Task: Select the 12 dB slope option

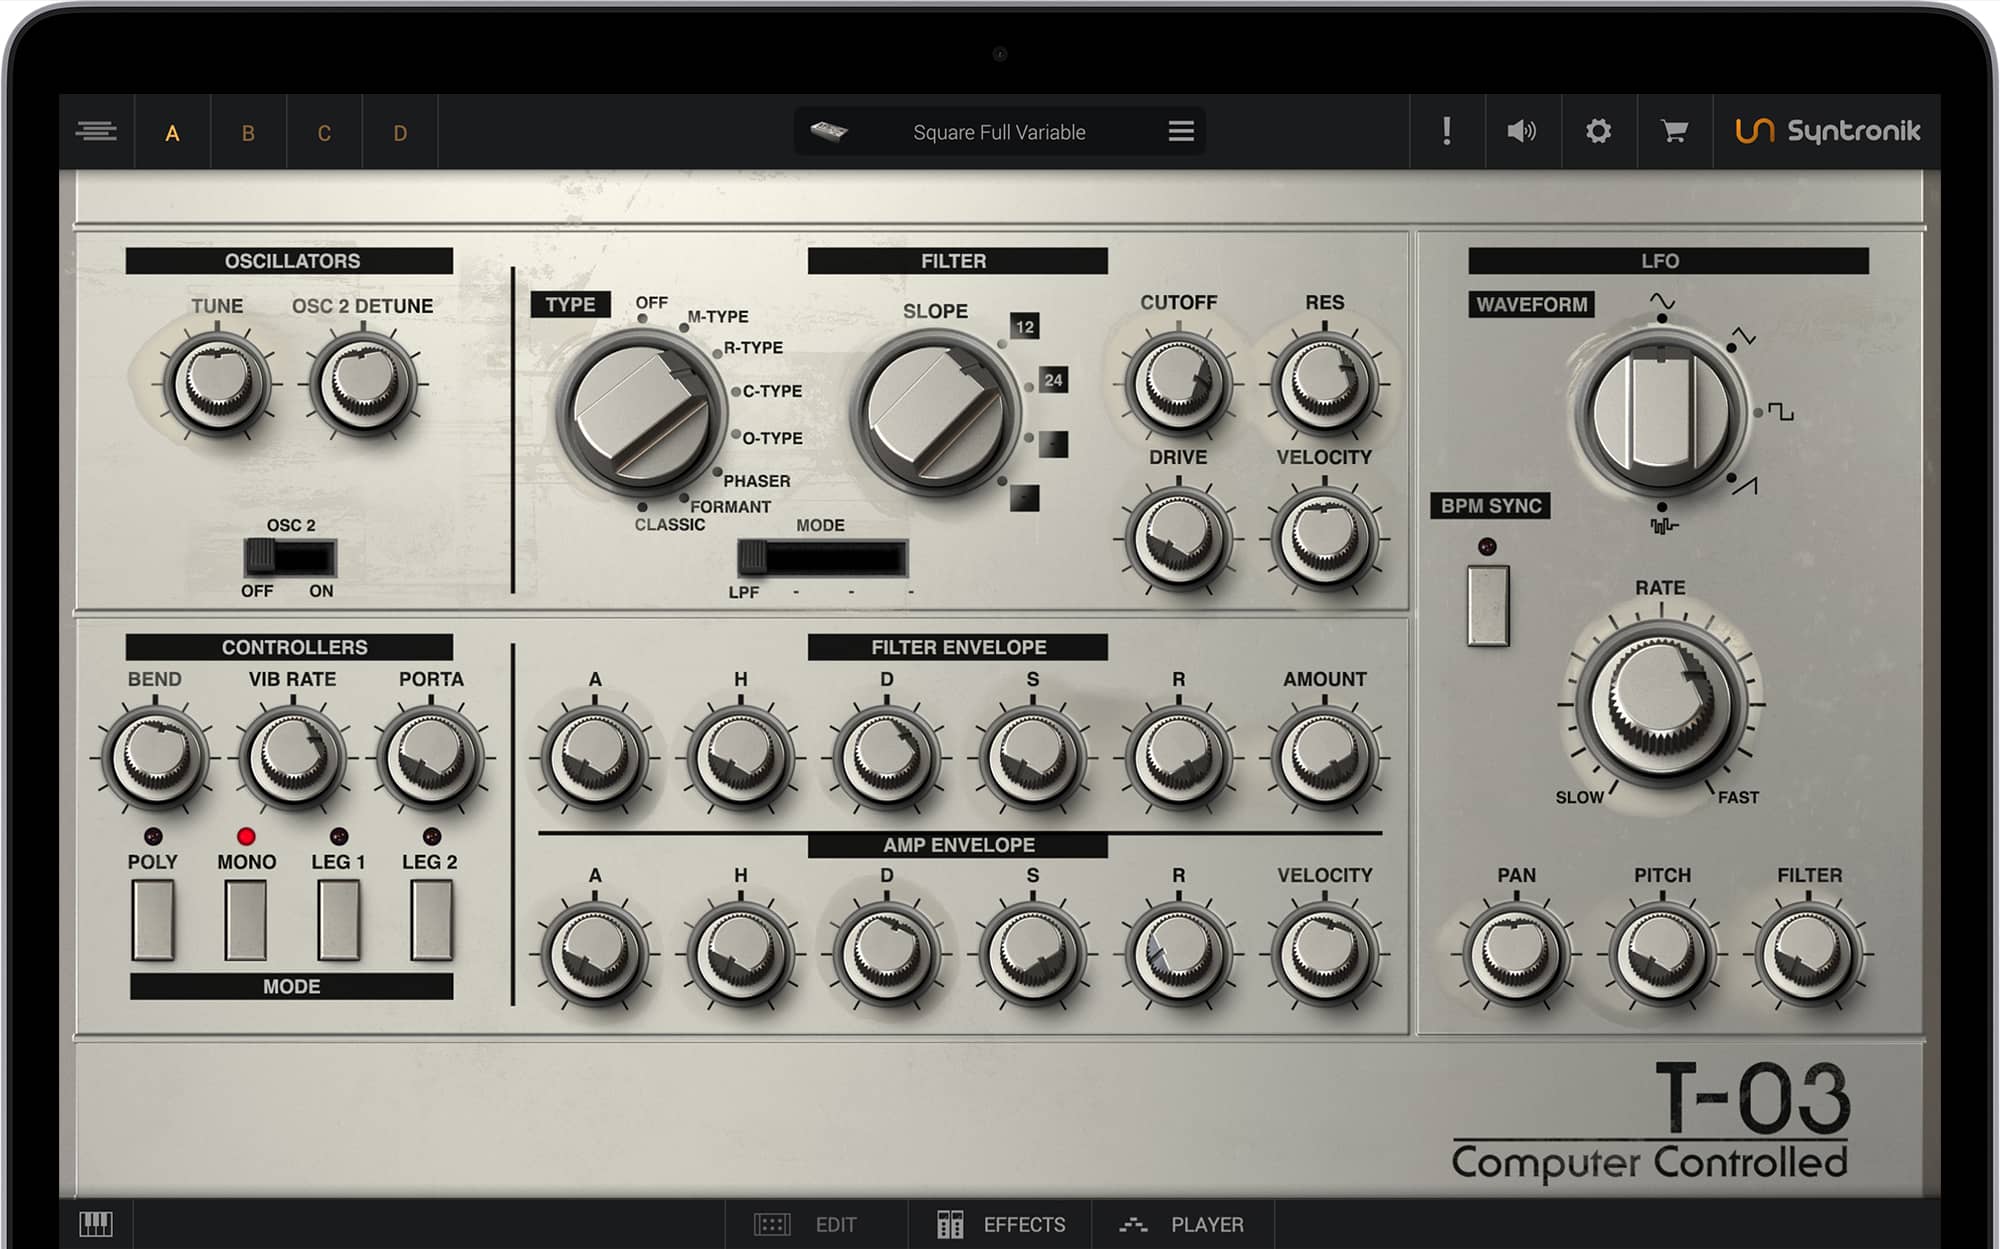Action: click(1024, 327)
